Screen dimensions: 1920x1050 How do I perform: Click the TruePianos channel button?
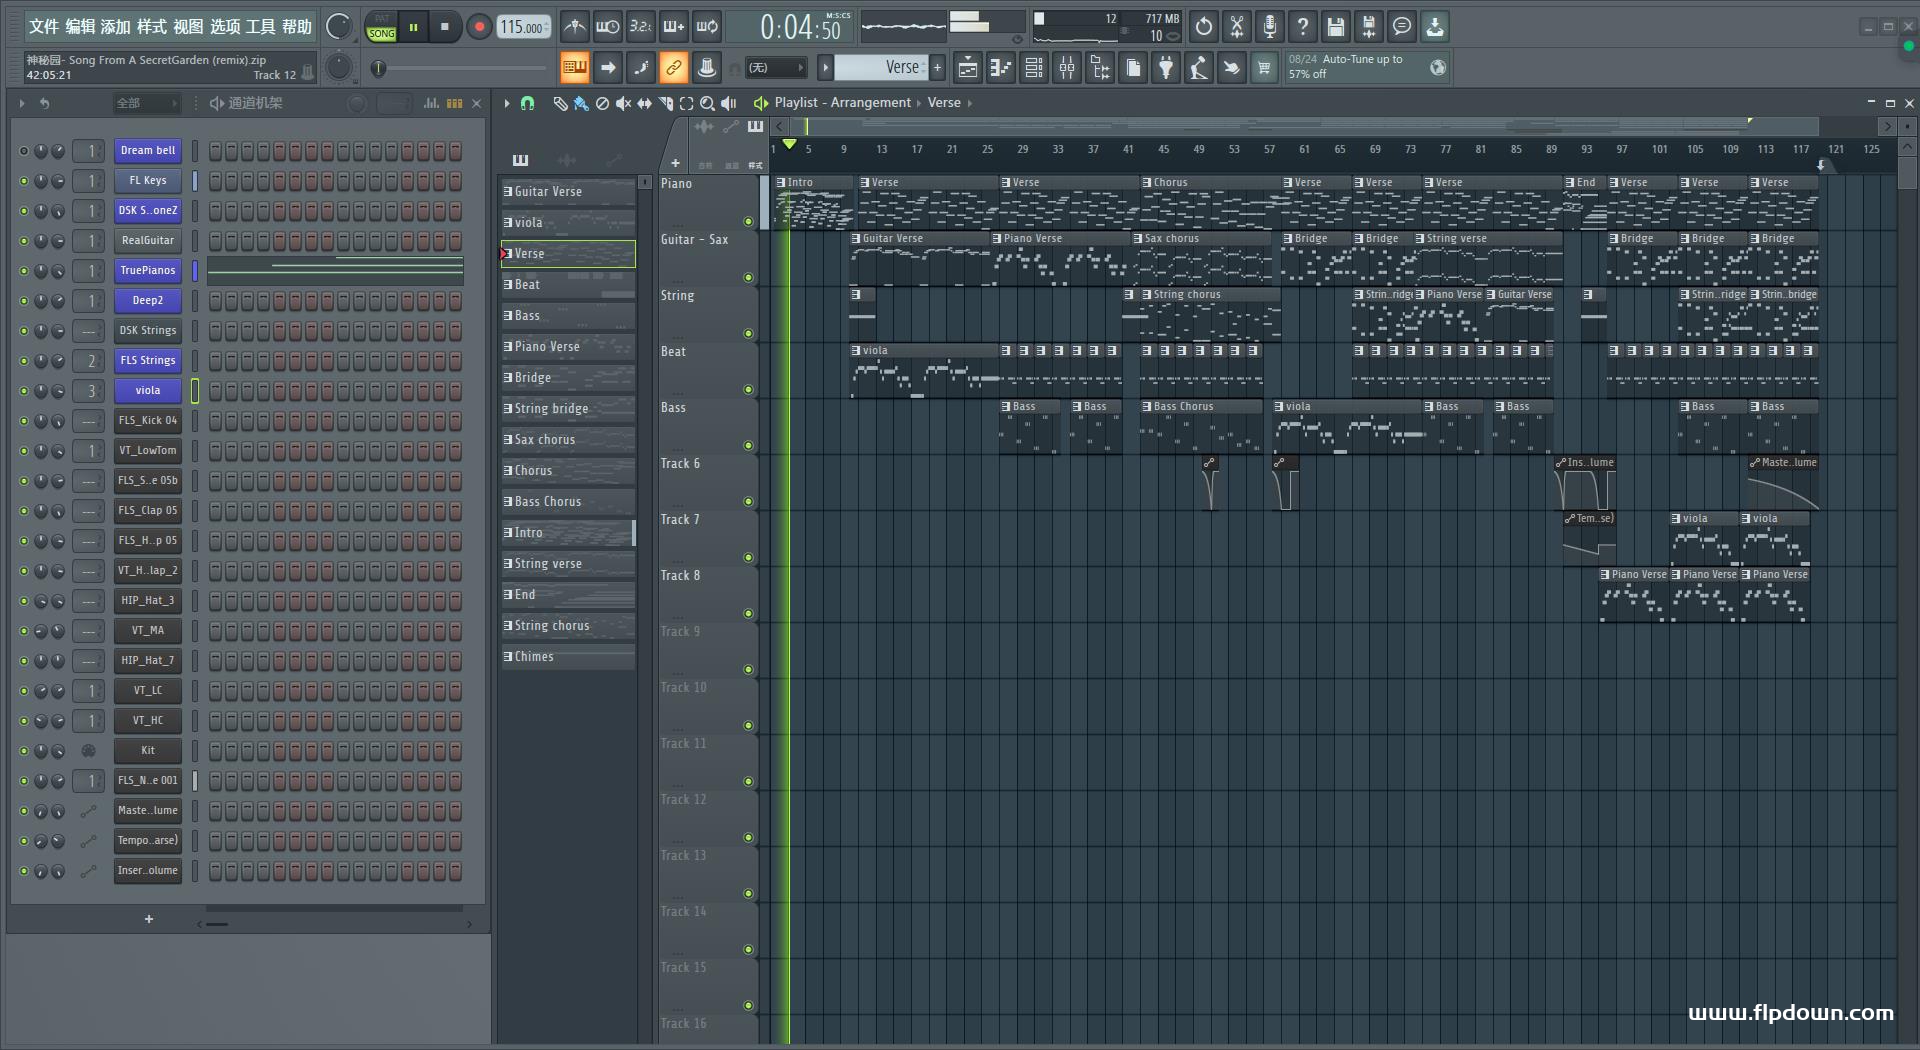(x=148, y=271)
